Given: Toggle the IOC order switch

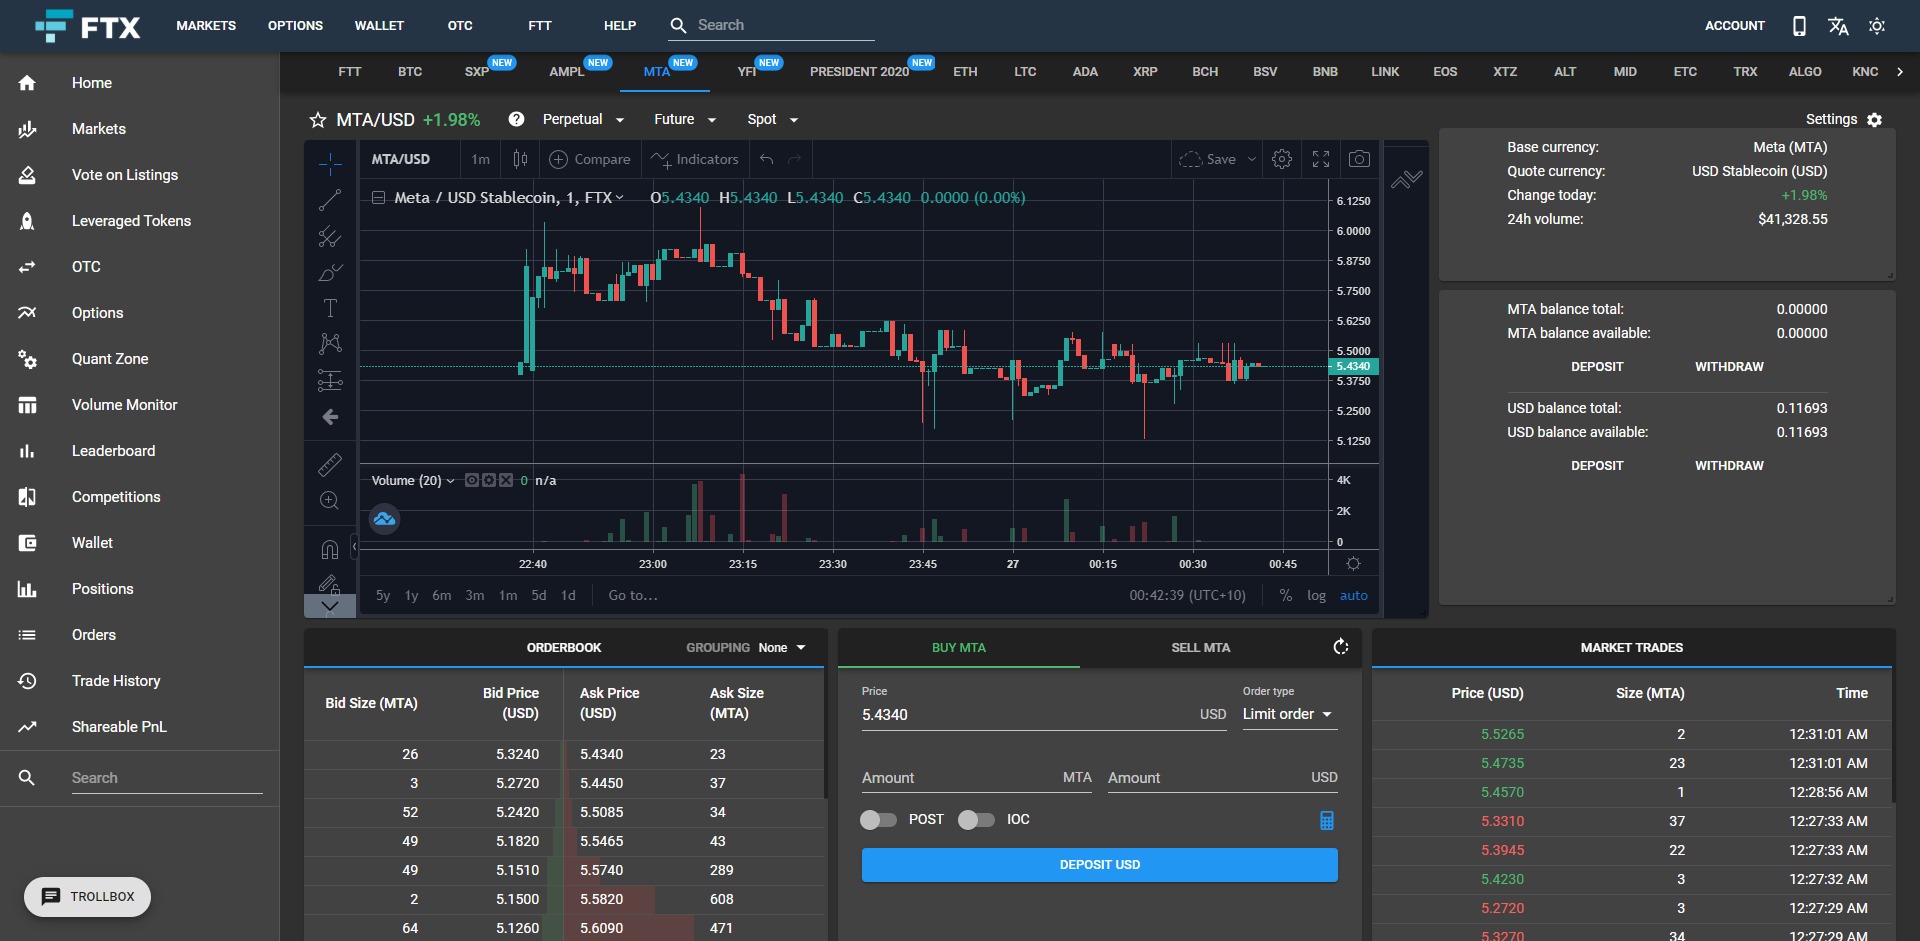Looking at the screenshot, I should click(976, 820).
